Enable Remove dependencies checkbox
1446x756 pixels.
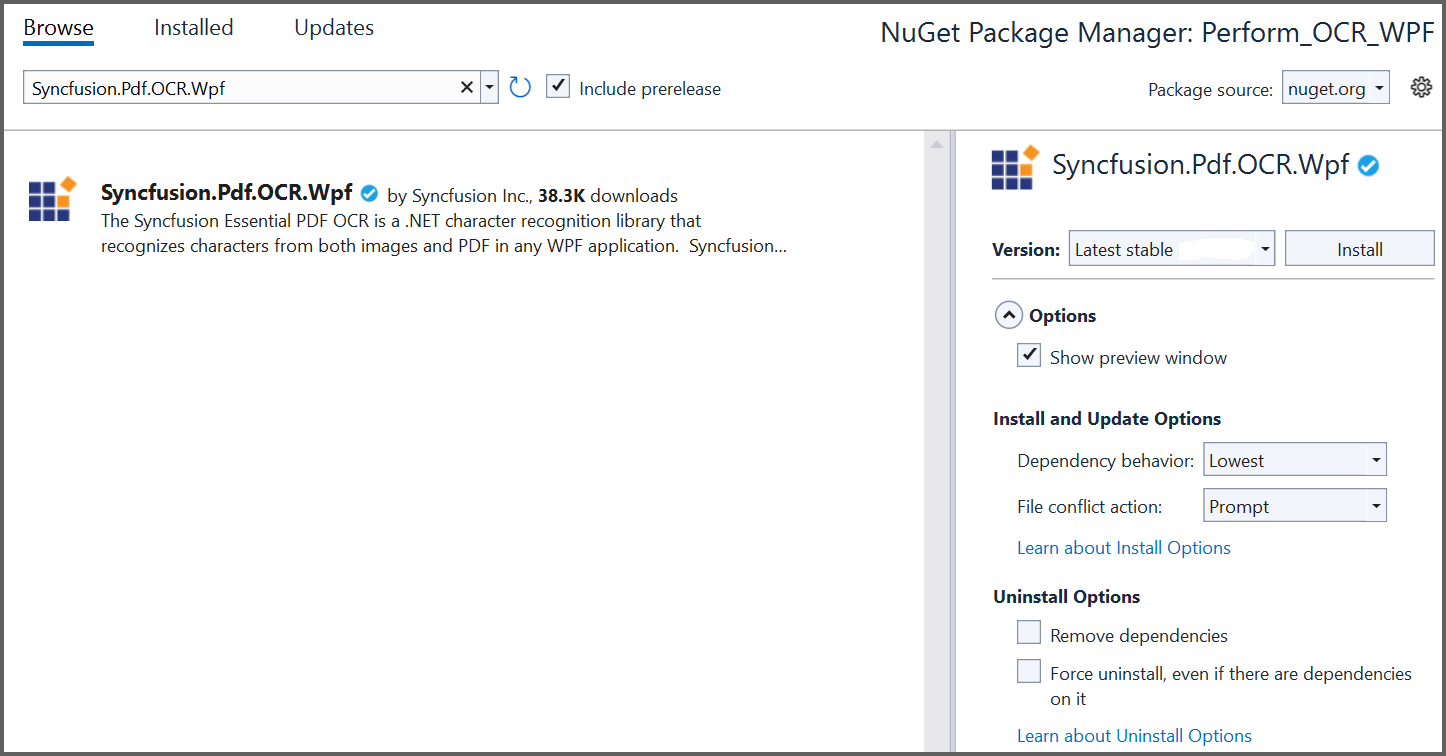point(1029,633)
